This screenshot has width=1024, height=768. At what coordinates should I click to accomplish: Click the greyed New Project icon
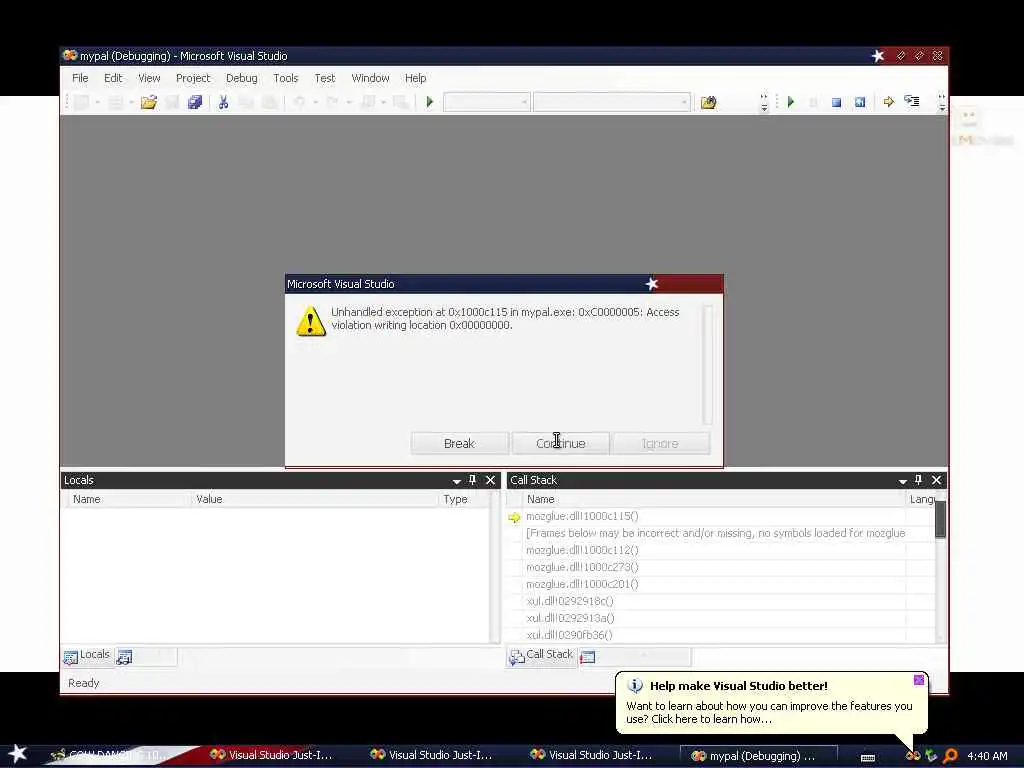[82, 102]
